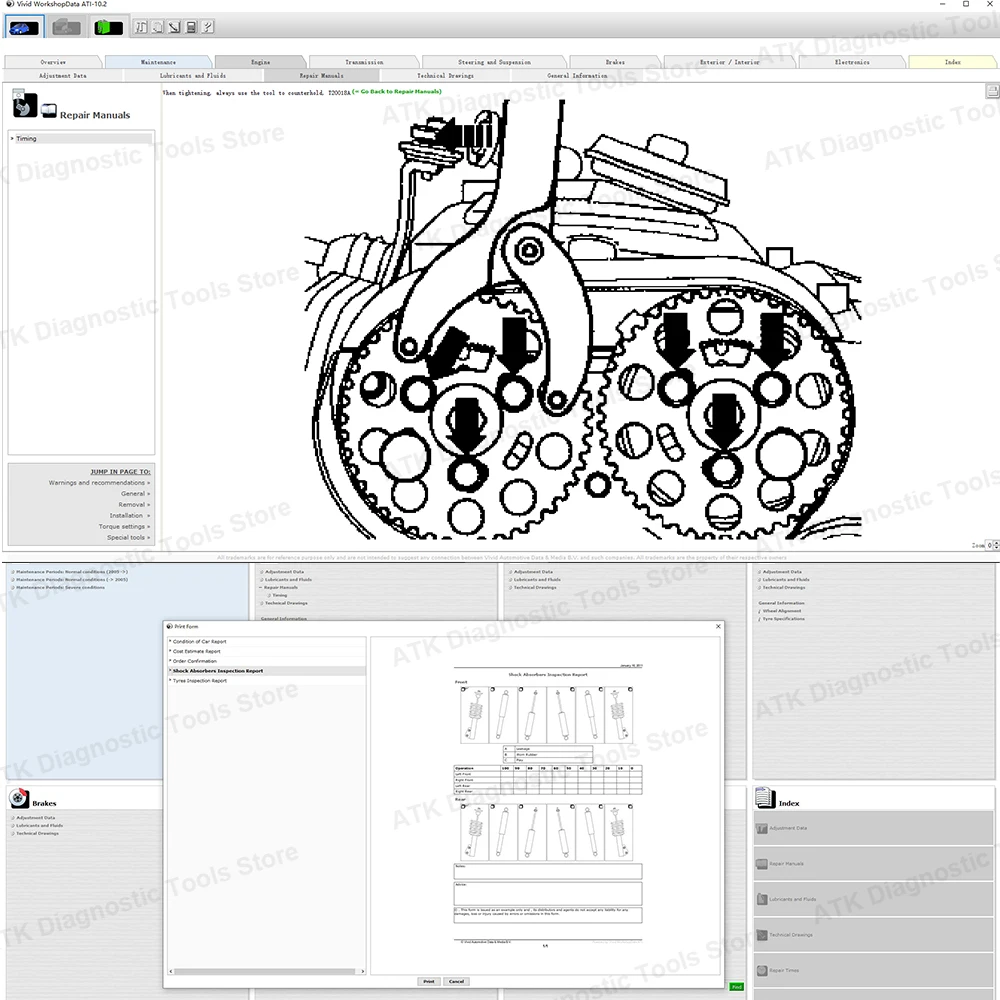Switch to the Maintenance tab
The height and width of the screenshot is (1000, 1000).
pos(158,62)
